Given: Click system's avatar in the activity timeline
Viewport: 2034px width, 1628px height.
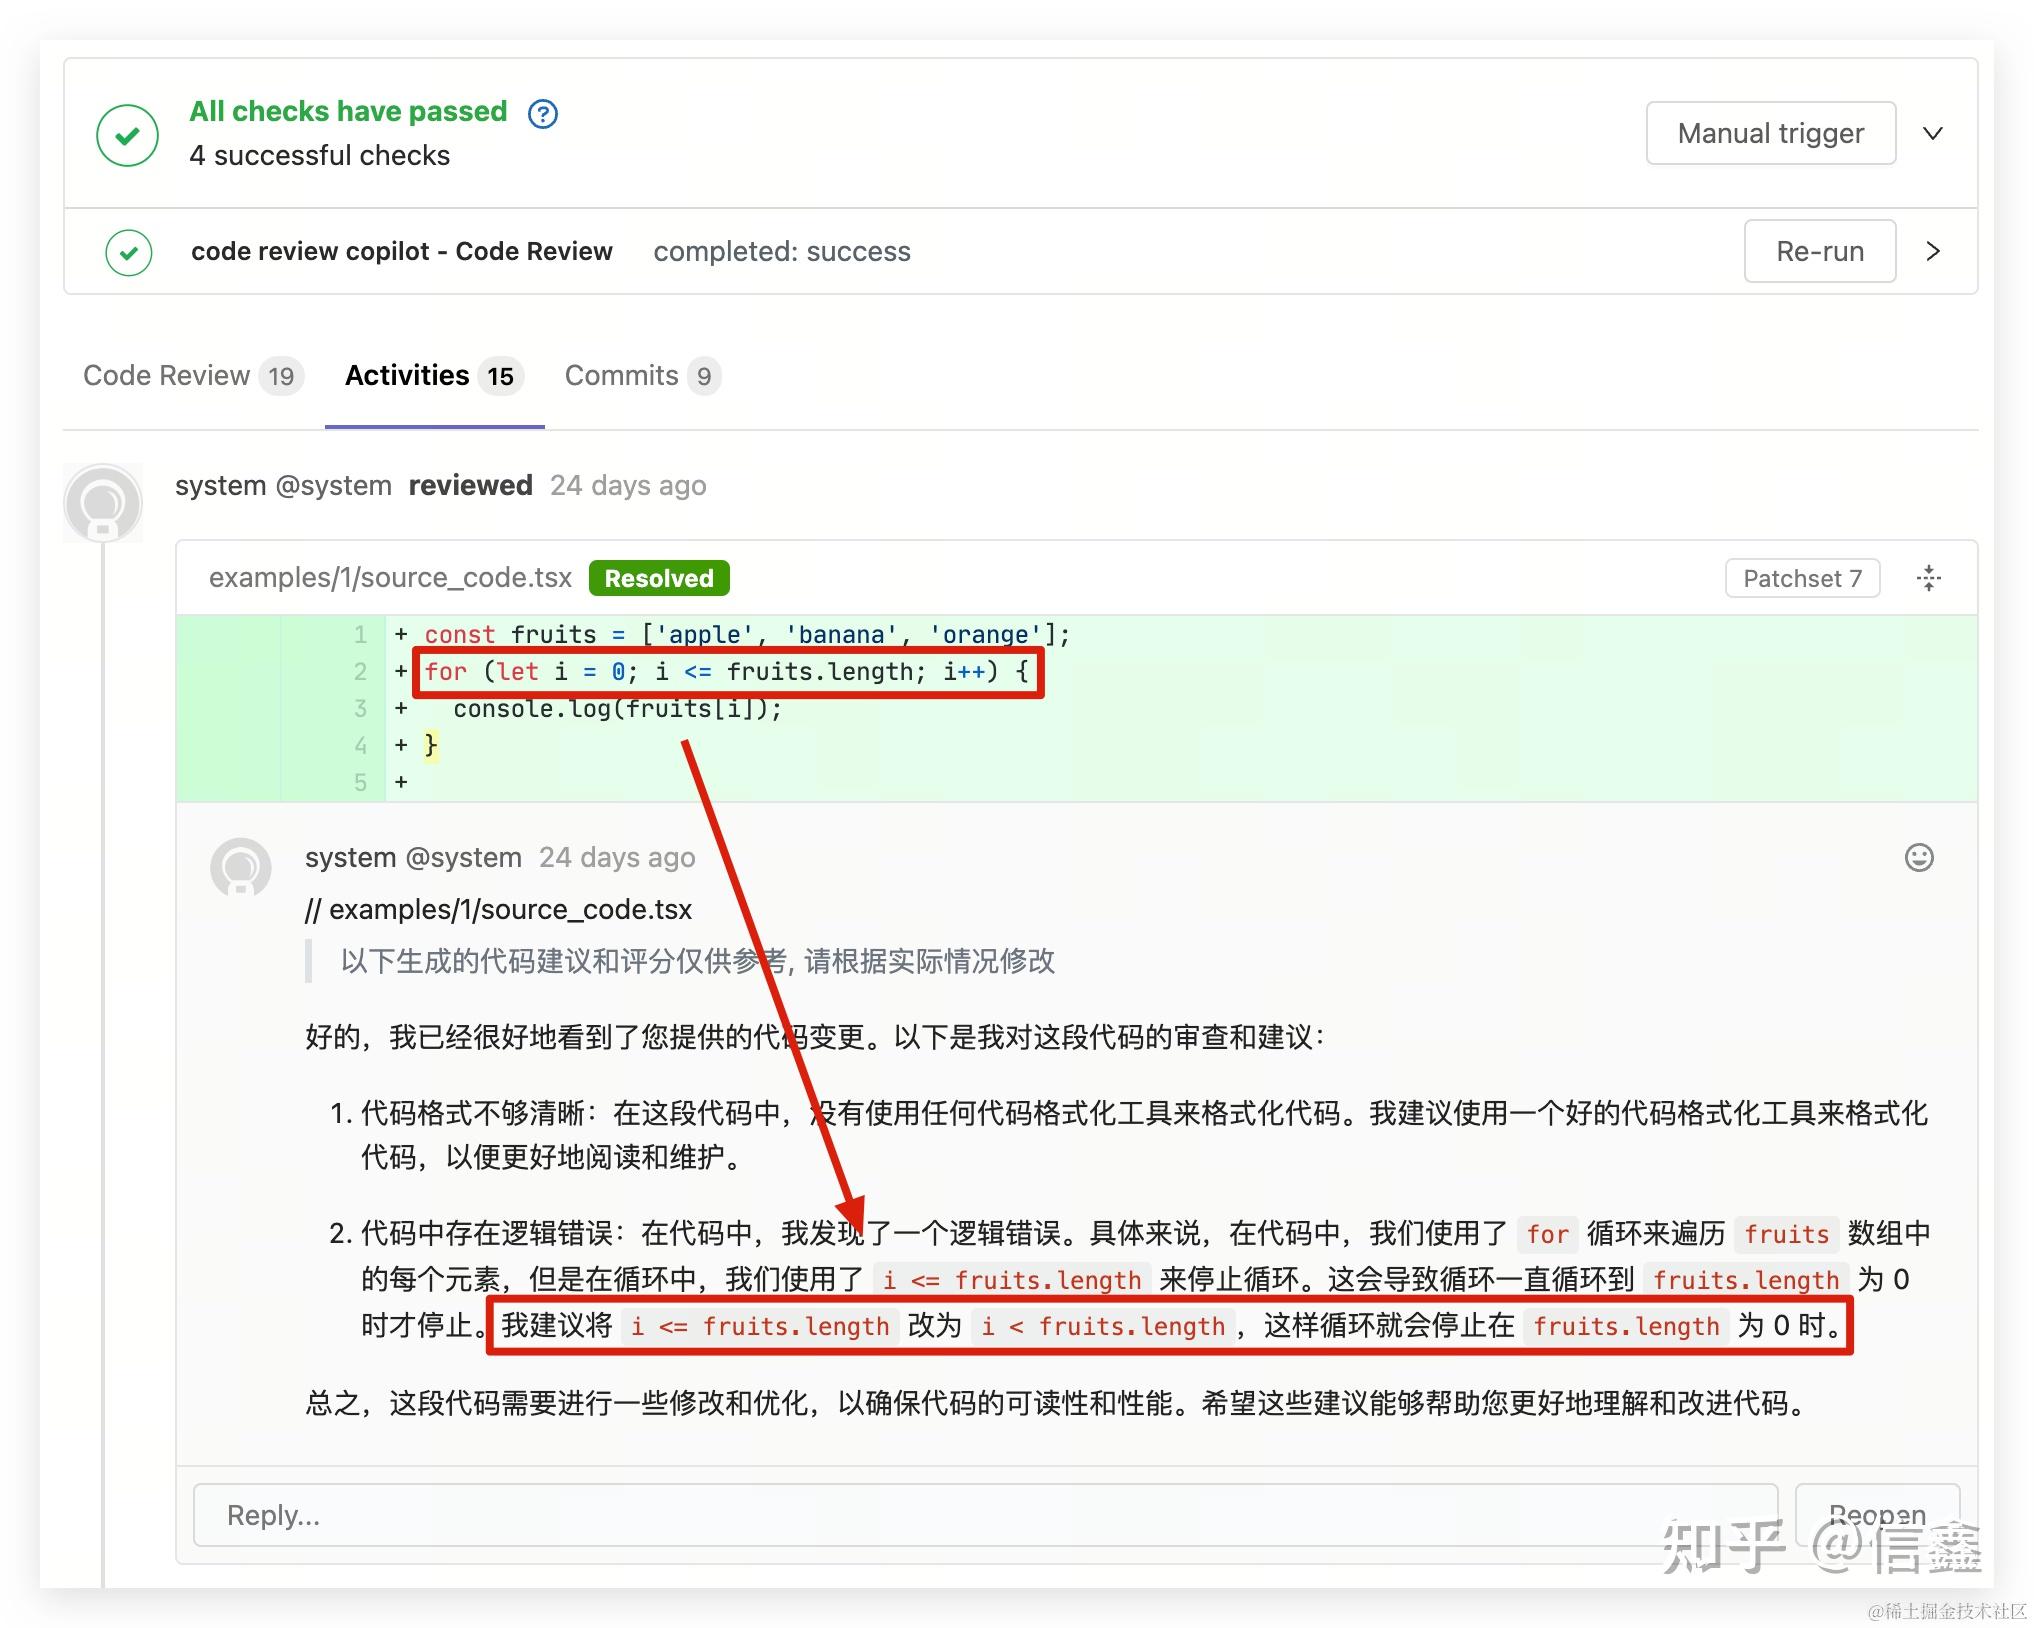Looking at the screenshot, I should coord(103,502).
